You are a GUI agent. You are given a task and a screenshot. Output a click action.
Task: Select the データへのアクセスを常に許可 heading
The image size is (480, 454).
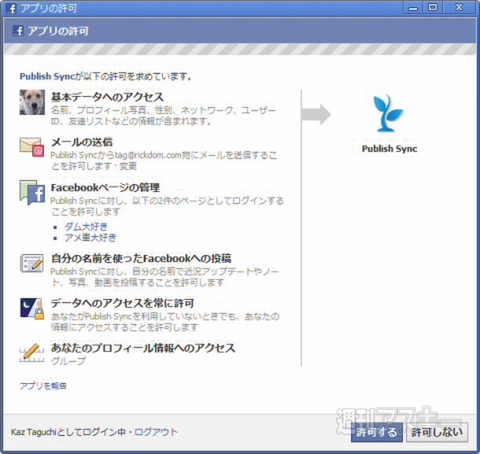(122, 303)
